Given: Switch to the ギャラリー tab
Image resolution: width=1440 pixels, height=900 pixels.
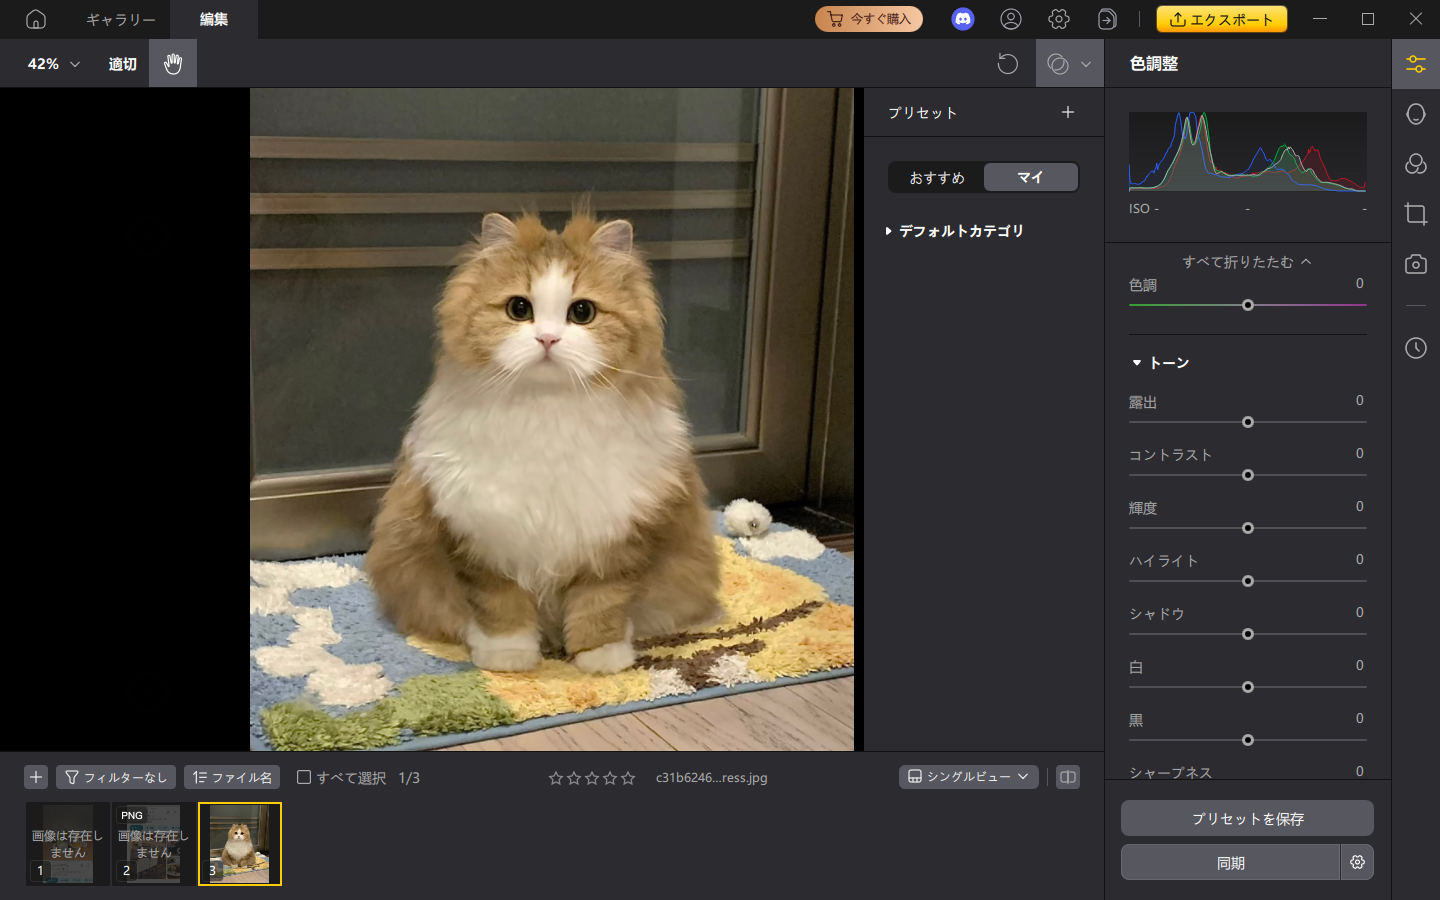Looking at the screenshot, I should (x=119, y=19).
